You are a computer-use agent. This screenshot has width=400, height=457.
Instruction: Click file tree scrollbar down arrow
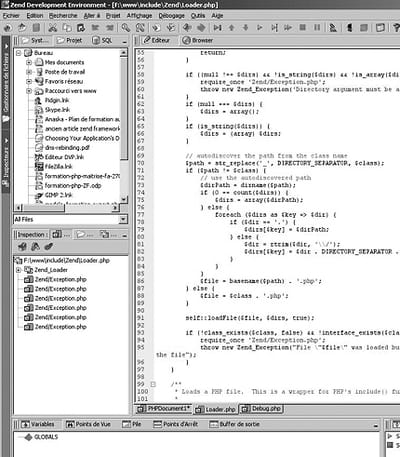[x=124, y=199]
